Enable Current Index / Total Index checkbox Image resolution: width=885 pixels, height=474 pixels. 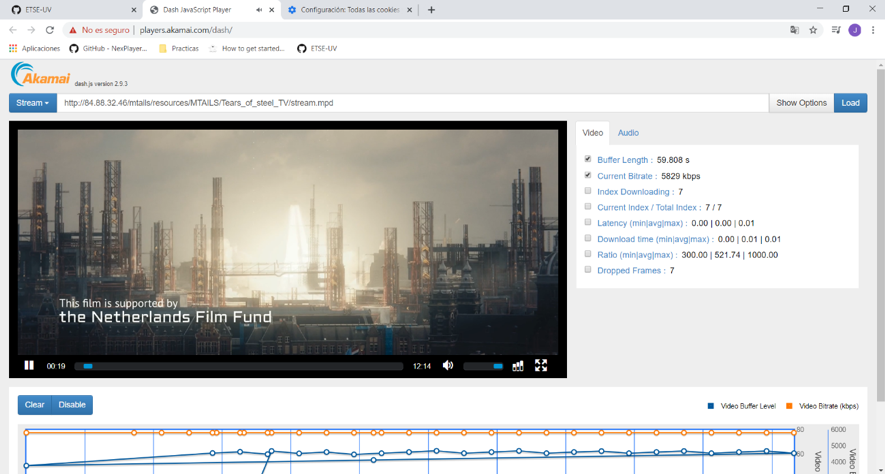click(x=588, y=207)
